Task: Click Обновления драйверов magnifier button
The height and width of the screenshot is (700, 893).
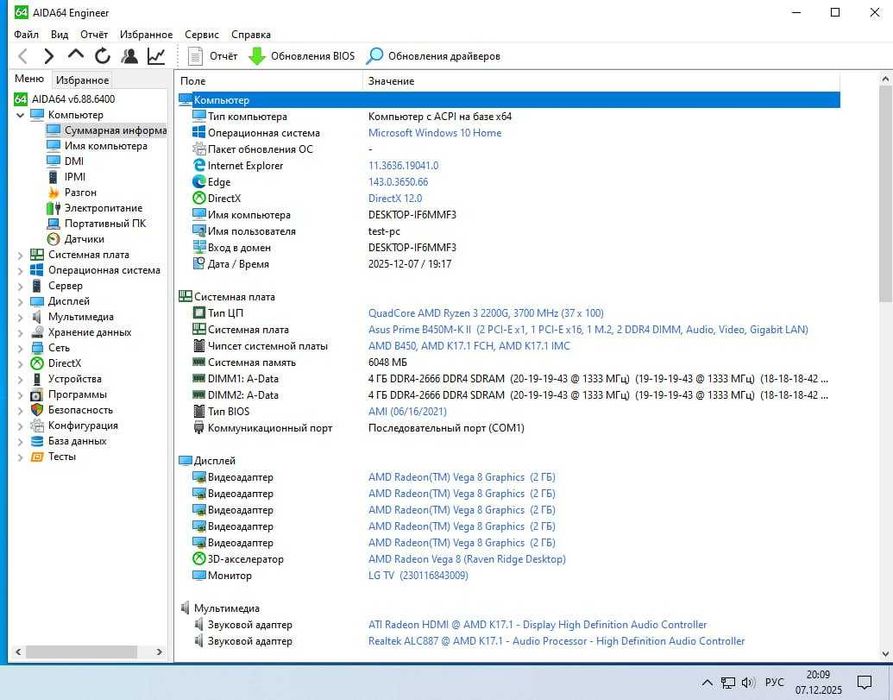Action: [x=433, y=56]
